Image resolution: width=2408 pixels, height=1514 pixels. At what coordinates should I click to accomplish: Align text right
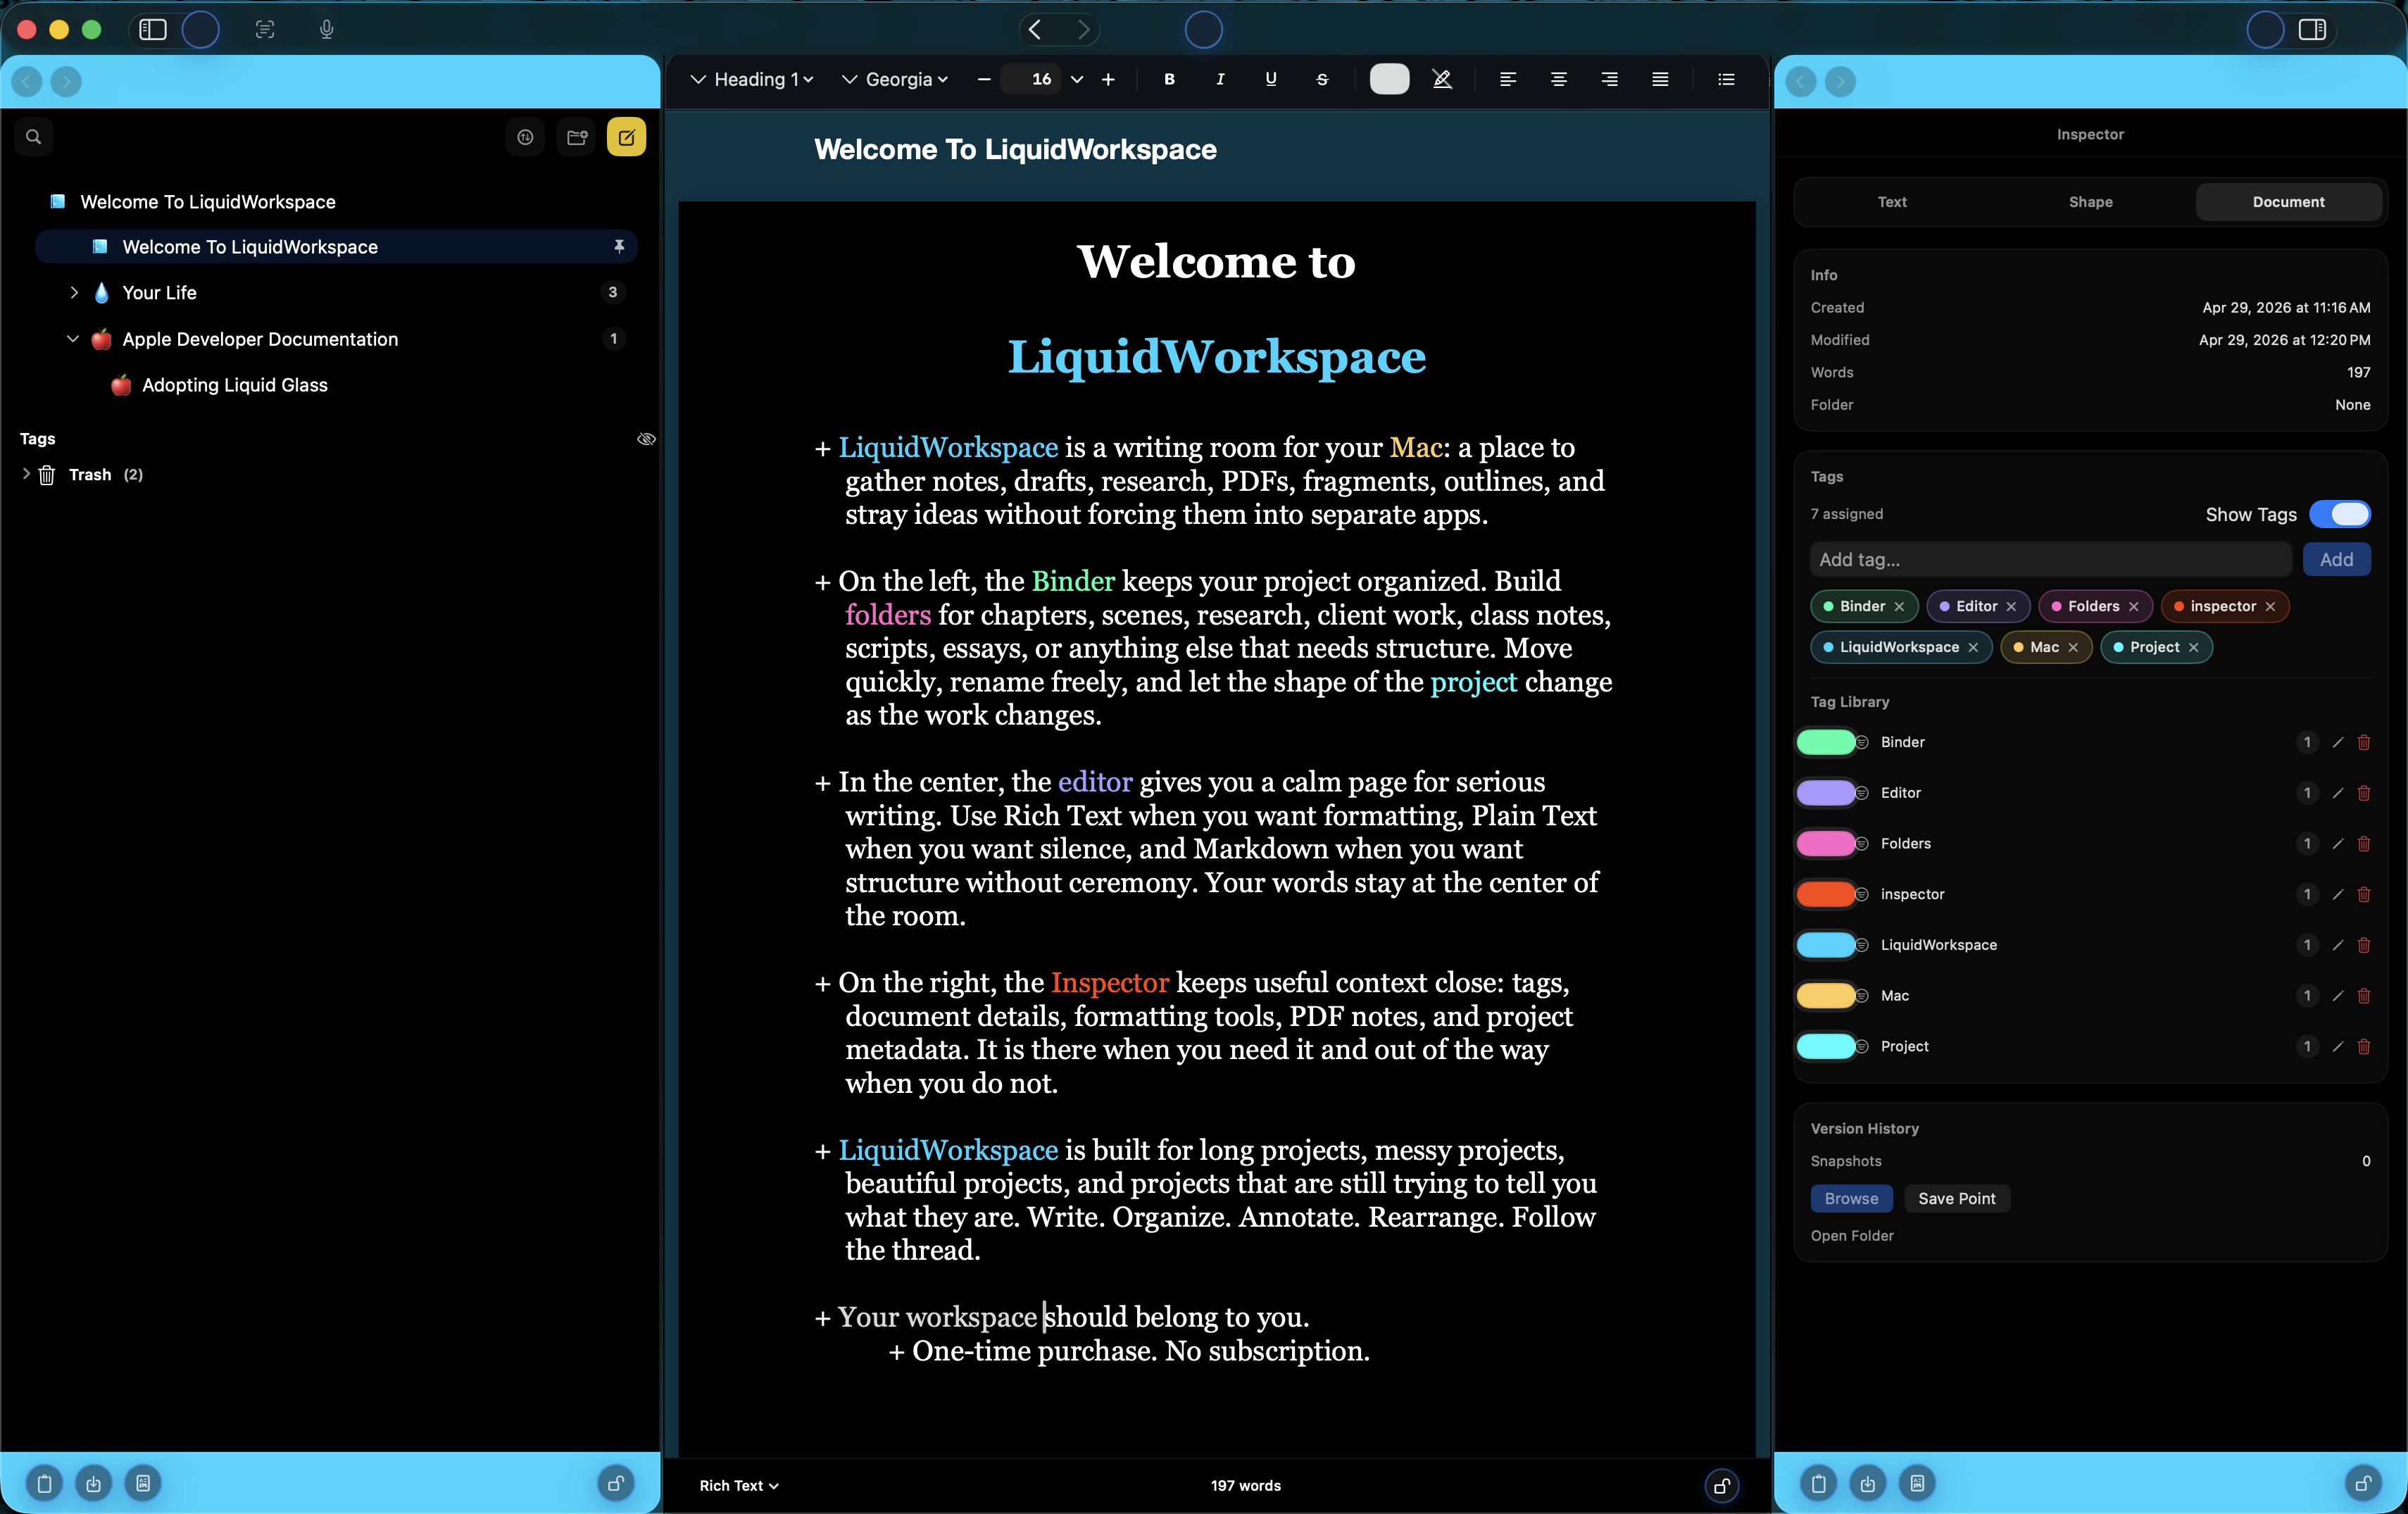[x=1609, y=79]
